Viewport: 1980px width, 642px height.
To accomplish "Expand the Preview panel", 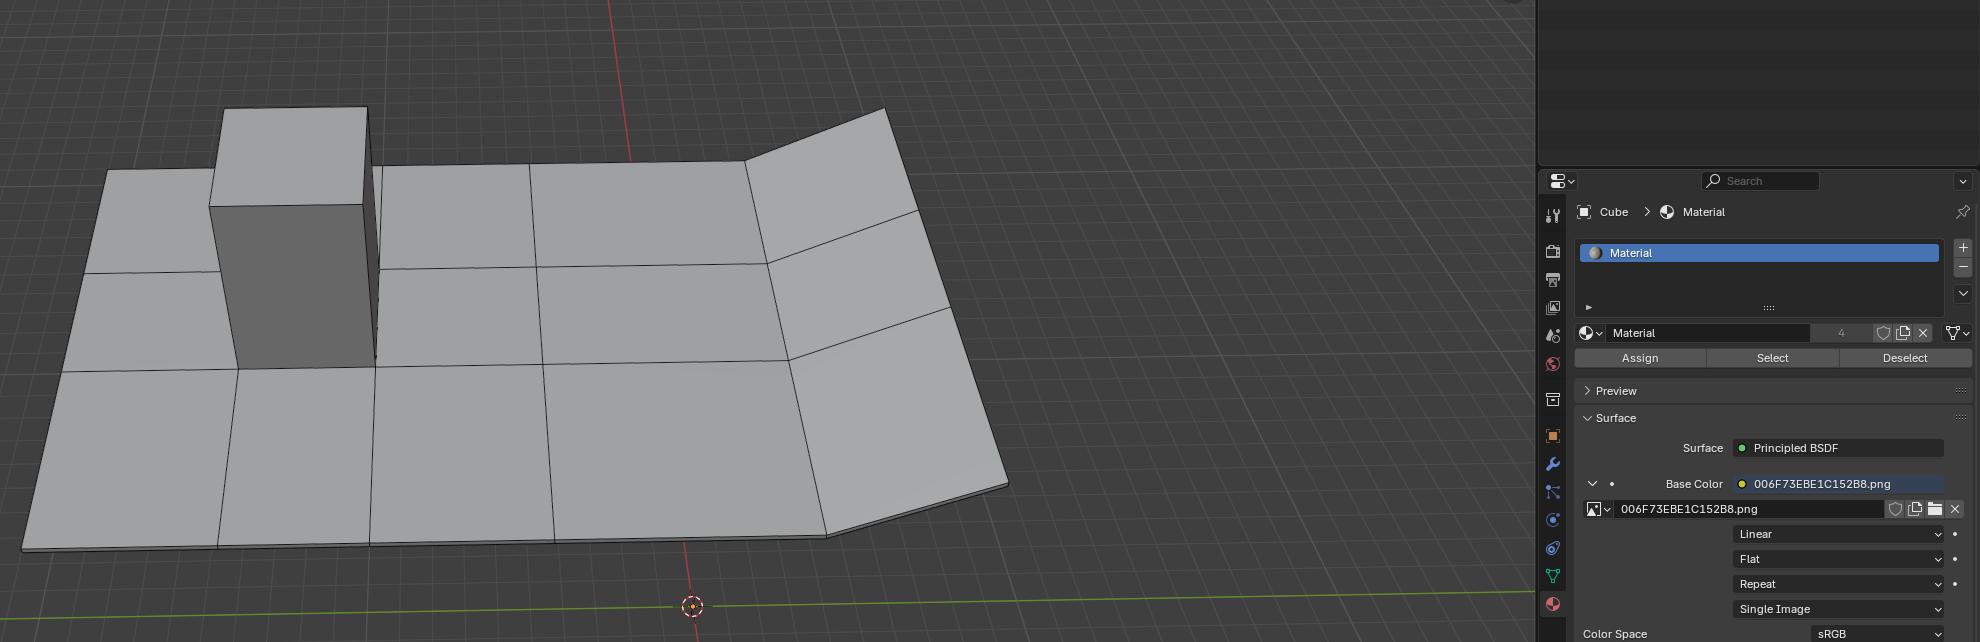I will tap(1616, 391).
